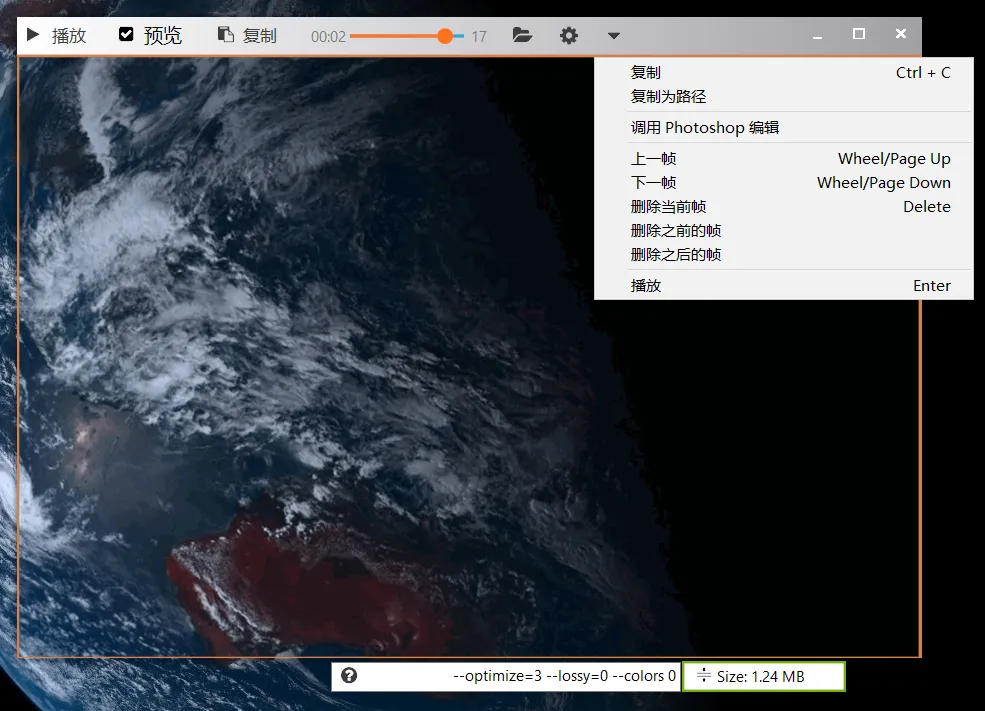Select 删除之前的帧 menu entry
This screenshot has width=985, height=711.
(784, 231)
